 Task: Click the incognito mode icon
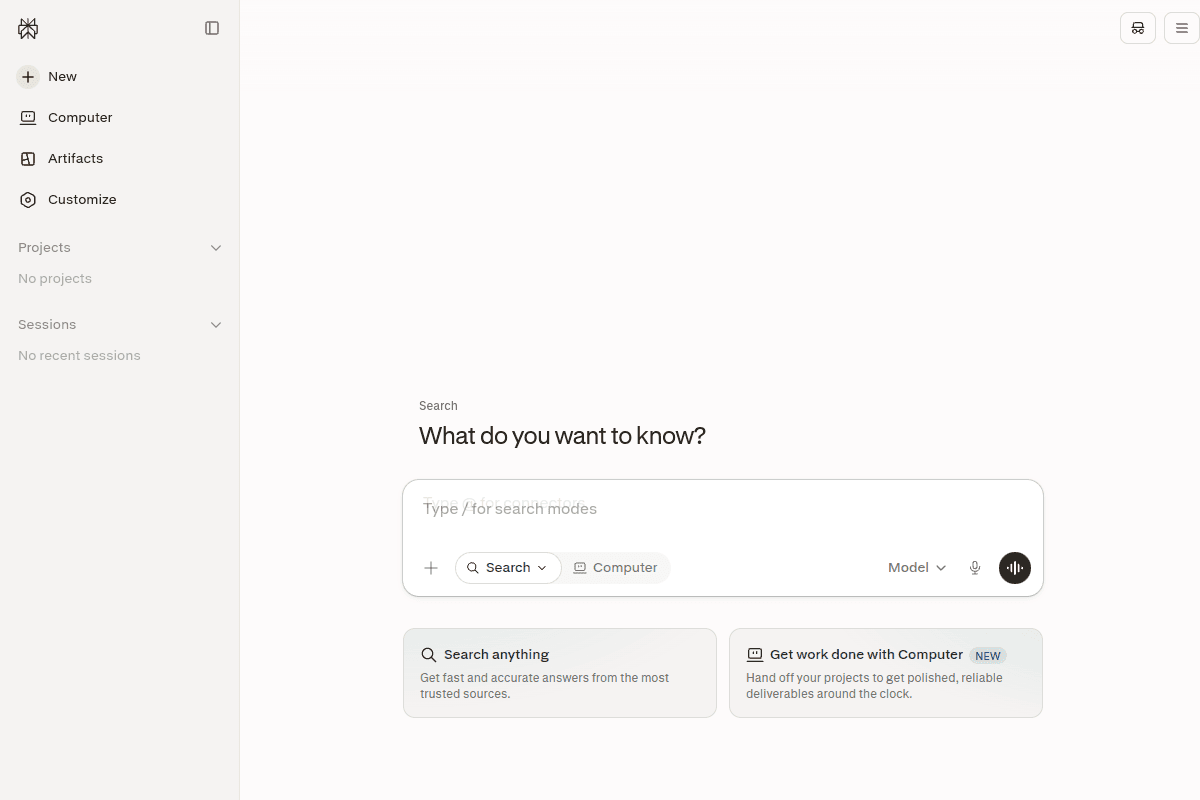[x=1138, y=28]
